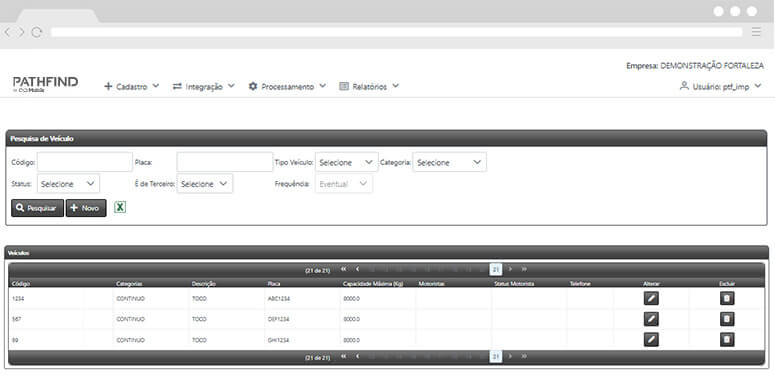The height and width of the screenshot is (390, 775).
Task: Open the Processamento menu
Action: [x=287, y=86]
